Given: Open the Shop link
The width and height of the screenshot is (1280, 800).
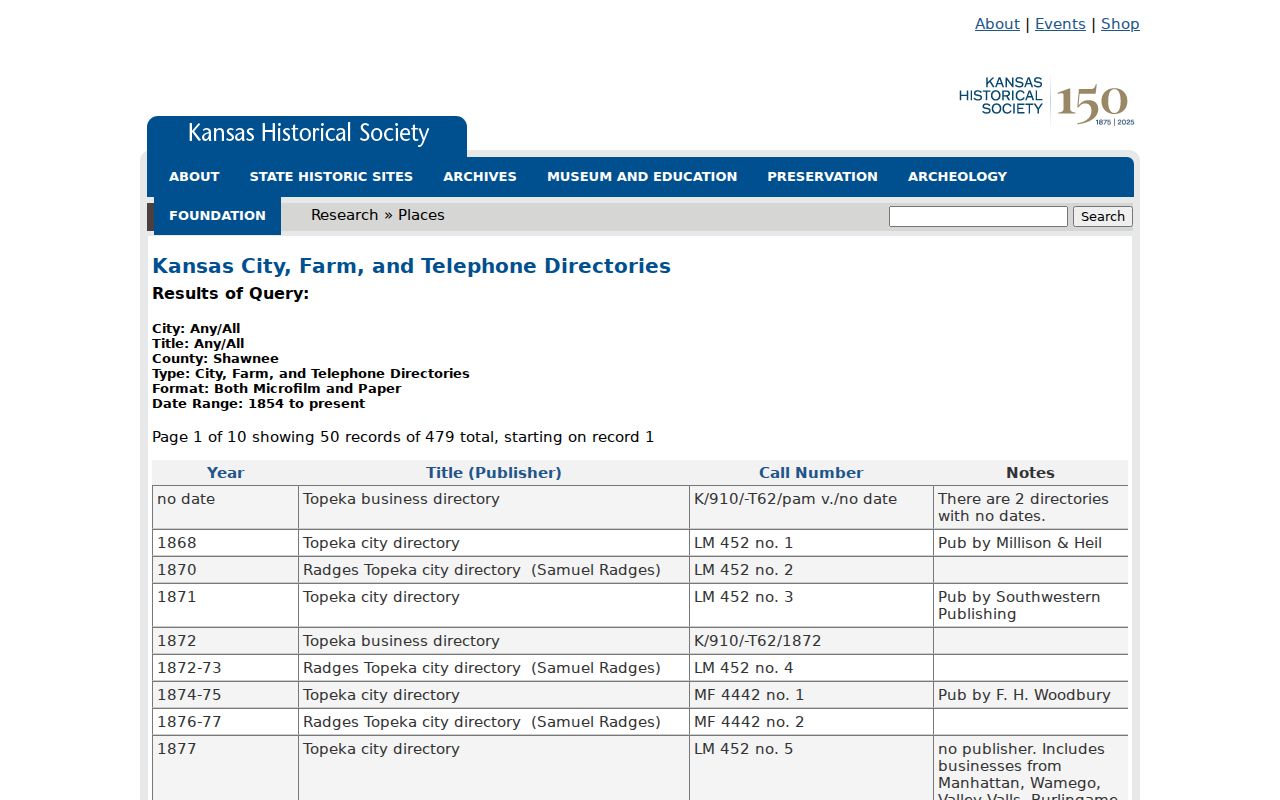Looking at the screenshot, I should pyautogui.click(x=1120, y=24).
